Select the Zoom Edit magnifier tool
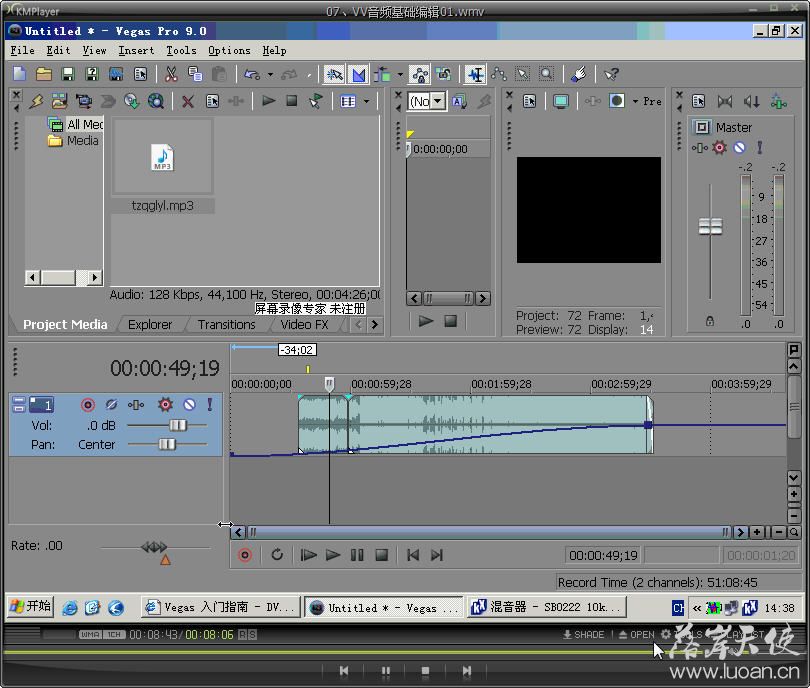The height and width of the screenshot is (688, 810). click(546, 74)
